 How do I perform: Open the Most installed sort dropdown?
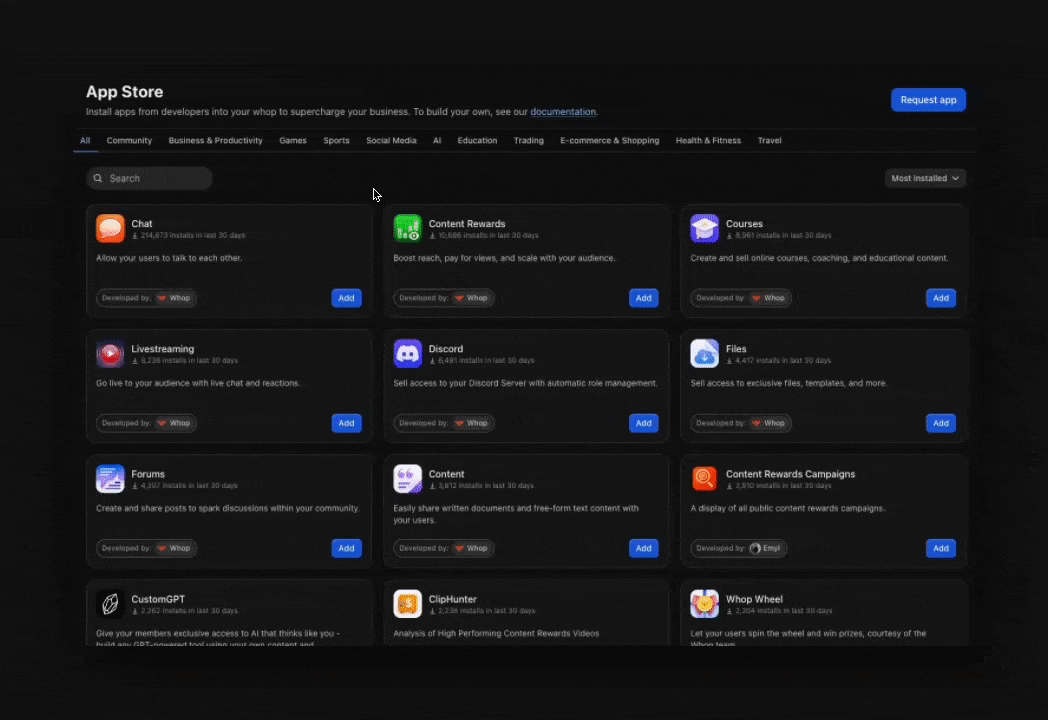click(x=923, y=178)
